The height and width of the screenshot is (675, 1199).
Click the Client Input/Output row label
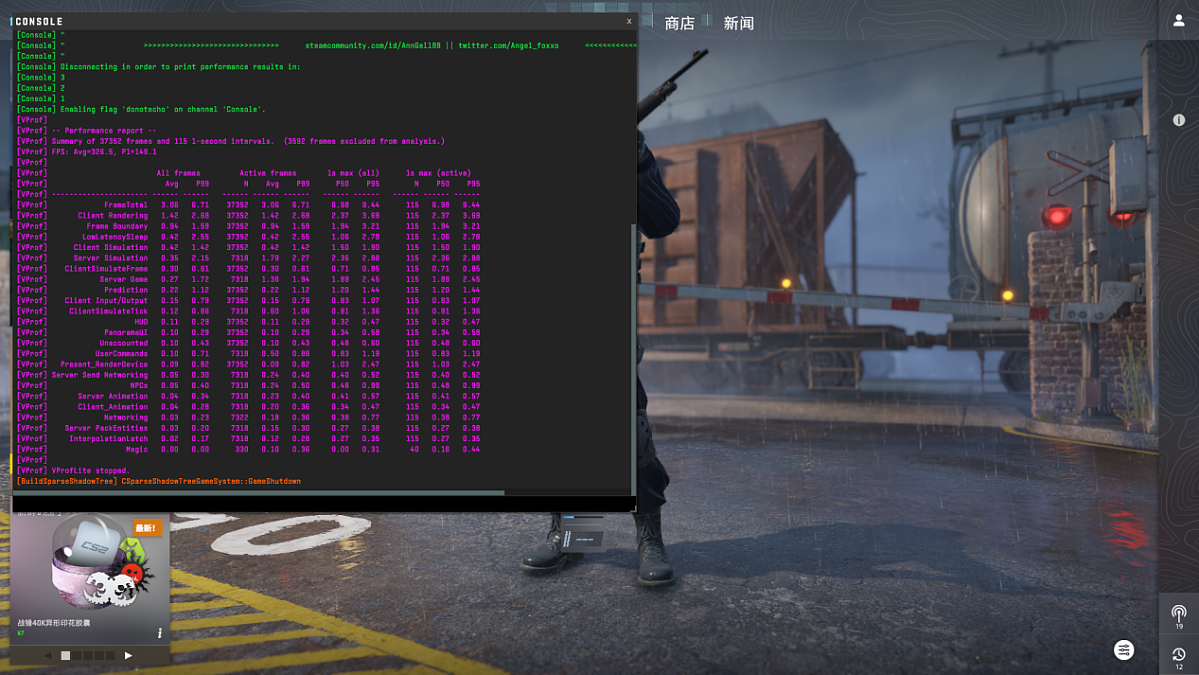point(106,301)
